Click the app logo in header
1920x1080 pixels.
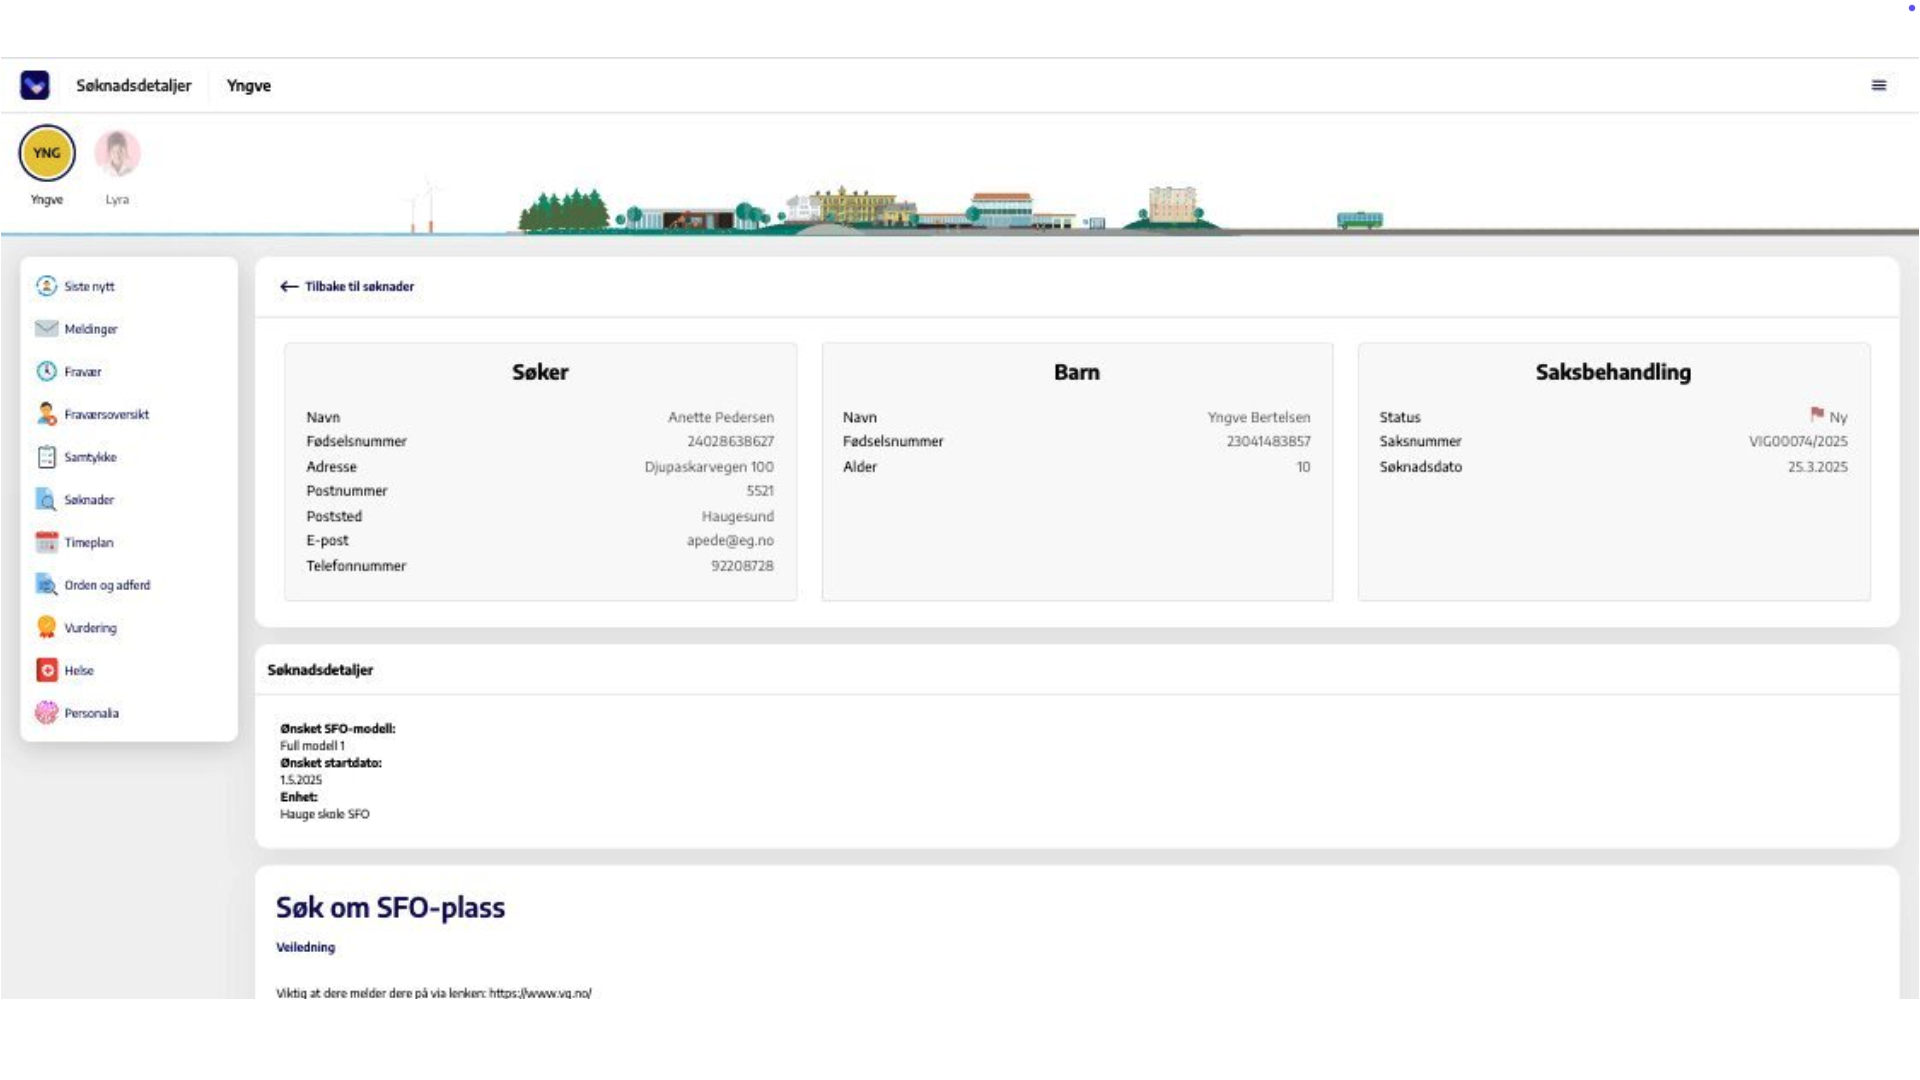[x=35, y=85]
